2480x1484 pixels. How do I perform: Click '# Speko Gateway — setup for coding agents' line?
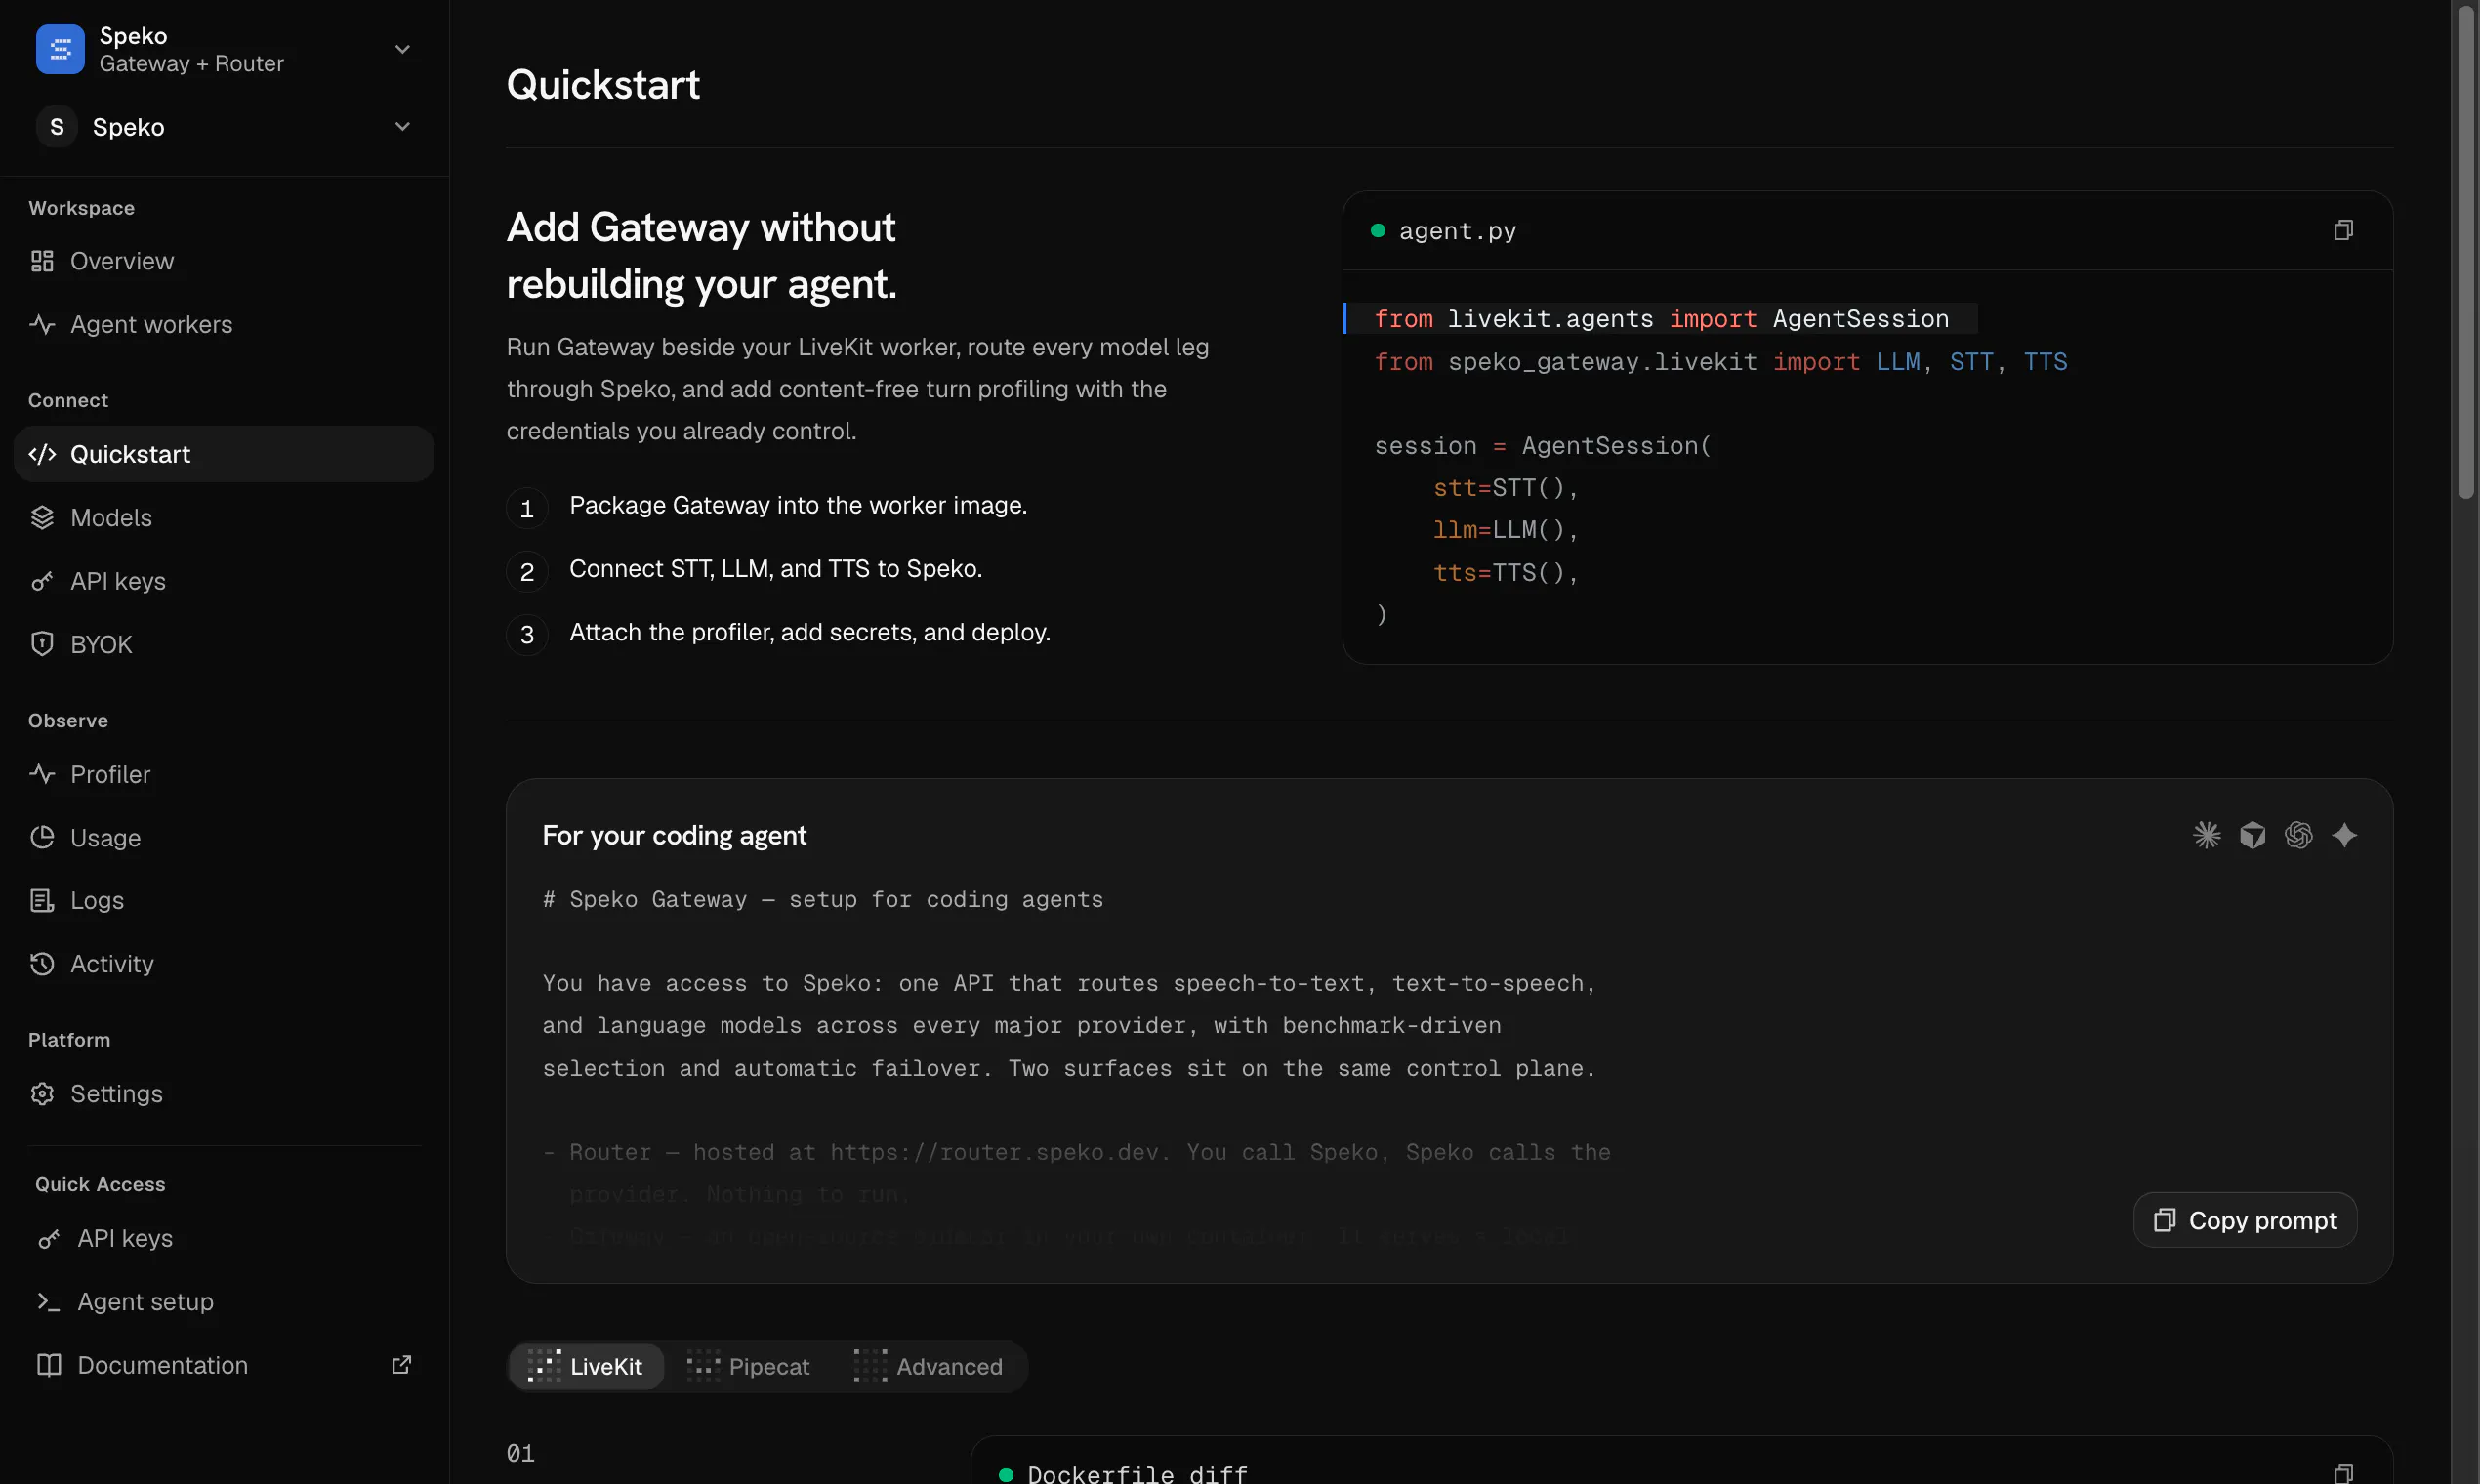823,900
